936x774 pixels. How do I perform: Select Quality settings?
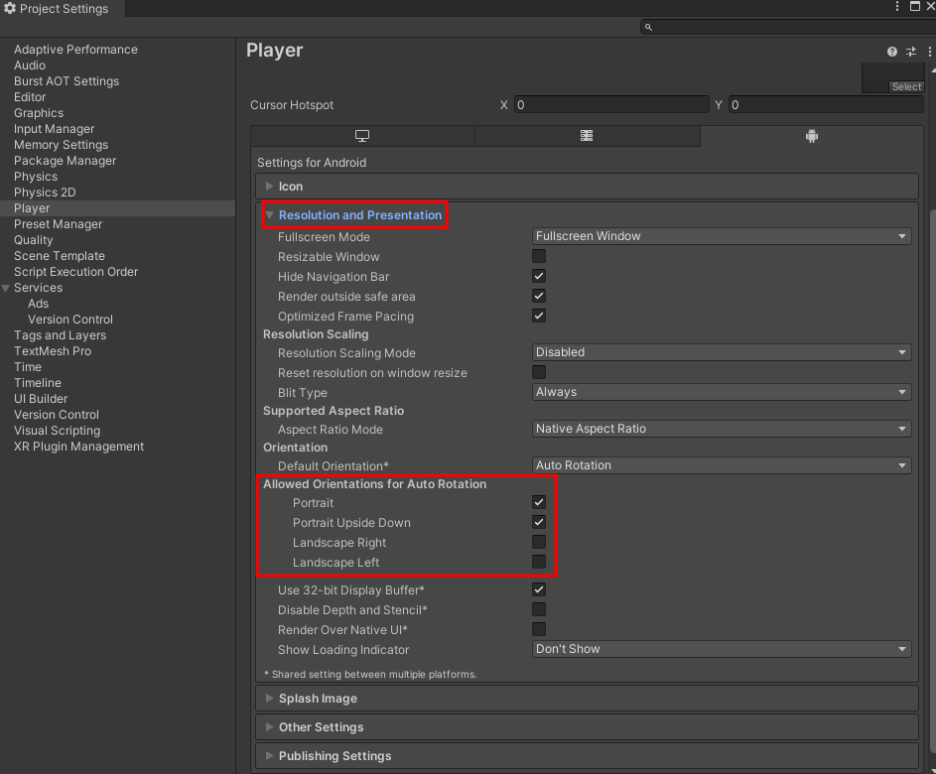(x=33, y=240)
